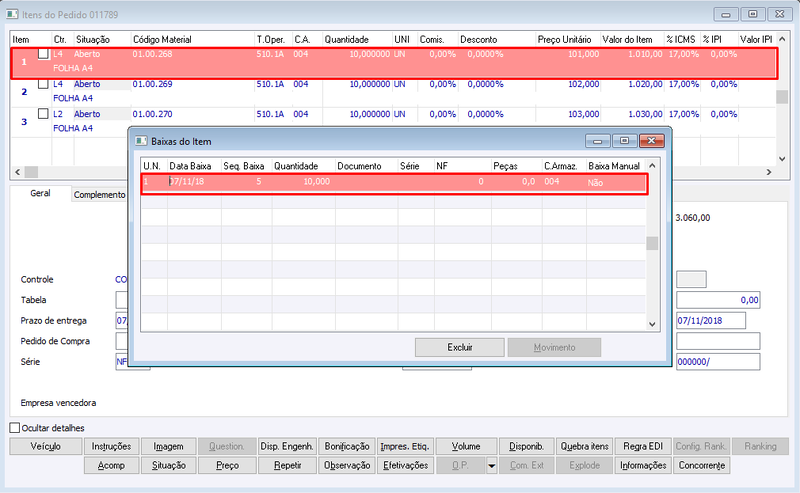Click the Acomp button
The image size is (800, 493).
click(x=111, y=465)
